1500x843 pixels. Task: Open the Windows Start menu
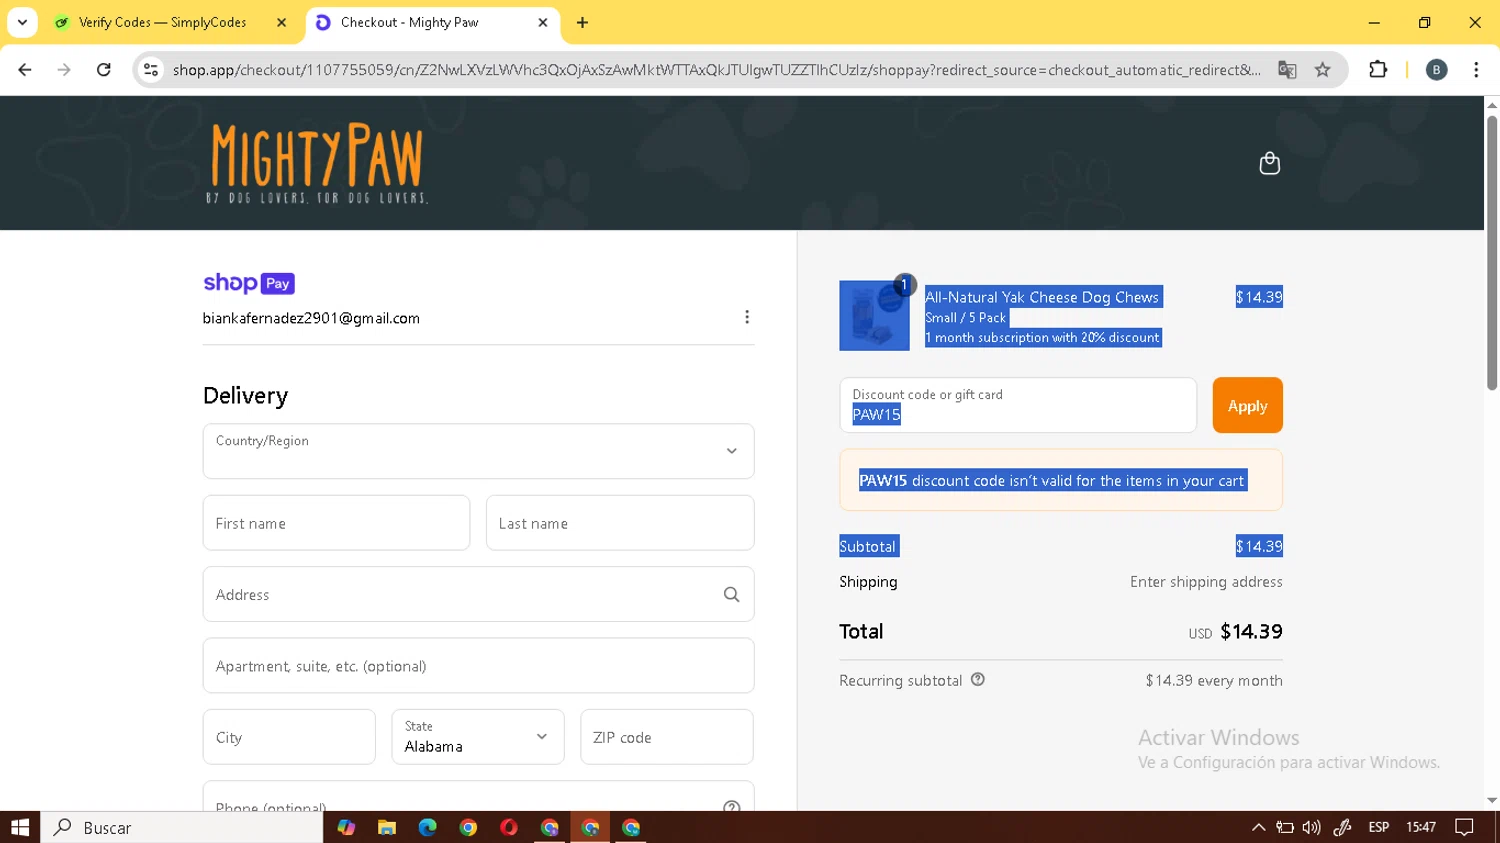(x=20, y=827)
